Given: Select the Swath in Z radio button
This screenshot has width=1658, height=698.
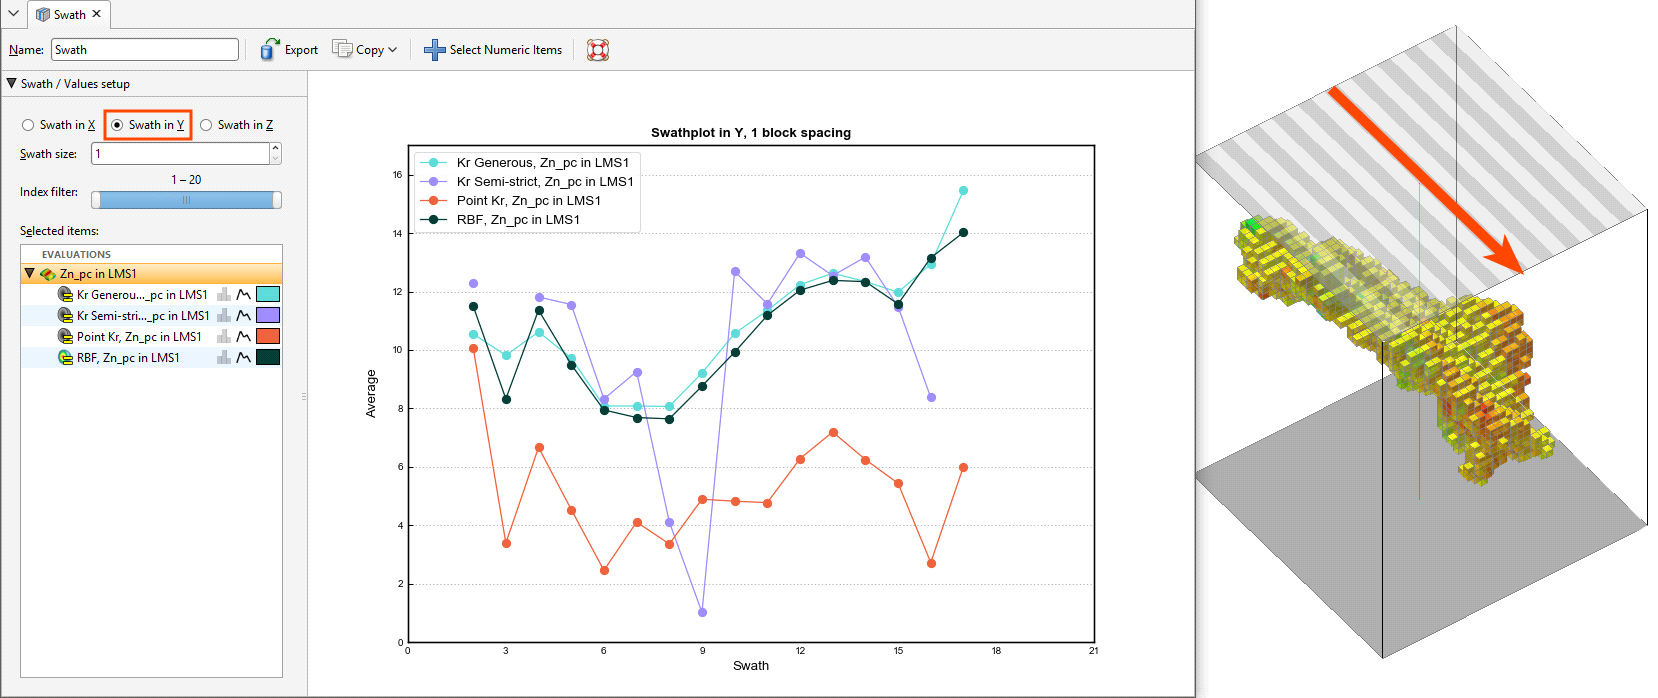Looking at the screenshot, I should click(206, 125).
